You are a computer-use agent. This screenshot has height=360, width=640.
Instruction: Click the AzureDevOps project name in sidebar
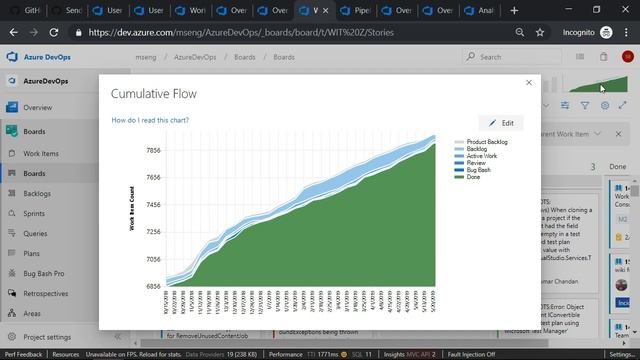tap(46, 81)
